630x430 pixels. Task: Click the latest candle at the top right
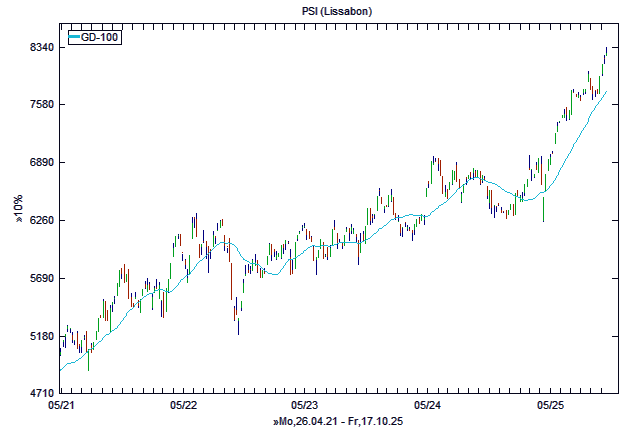point(606,52)
